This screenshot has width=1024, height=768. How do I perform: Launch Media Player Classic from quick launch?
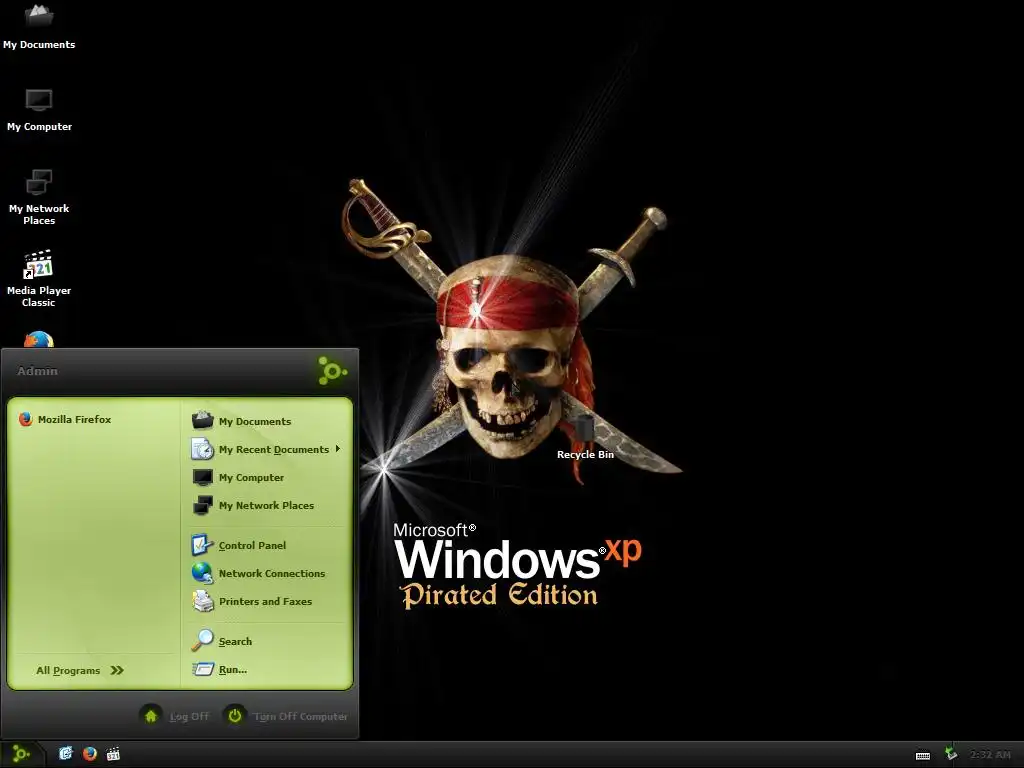113,754
